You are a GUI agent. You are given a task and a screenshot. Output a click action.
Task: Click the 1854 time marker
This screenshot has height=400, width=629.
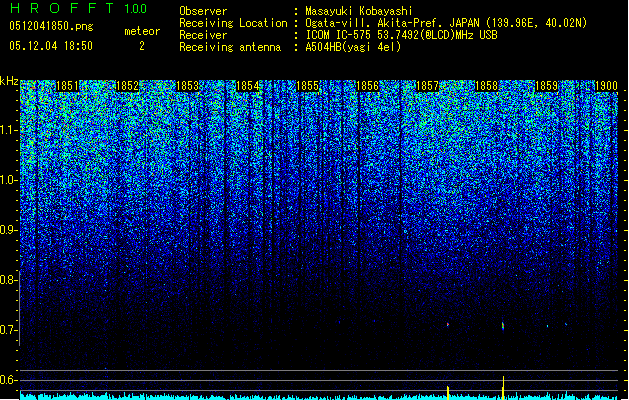[248, 86]
